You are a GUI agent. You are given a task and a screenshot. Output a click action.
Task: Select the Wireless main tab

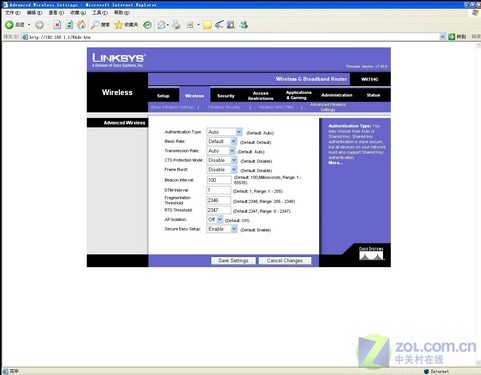point(194,96)
